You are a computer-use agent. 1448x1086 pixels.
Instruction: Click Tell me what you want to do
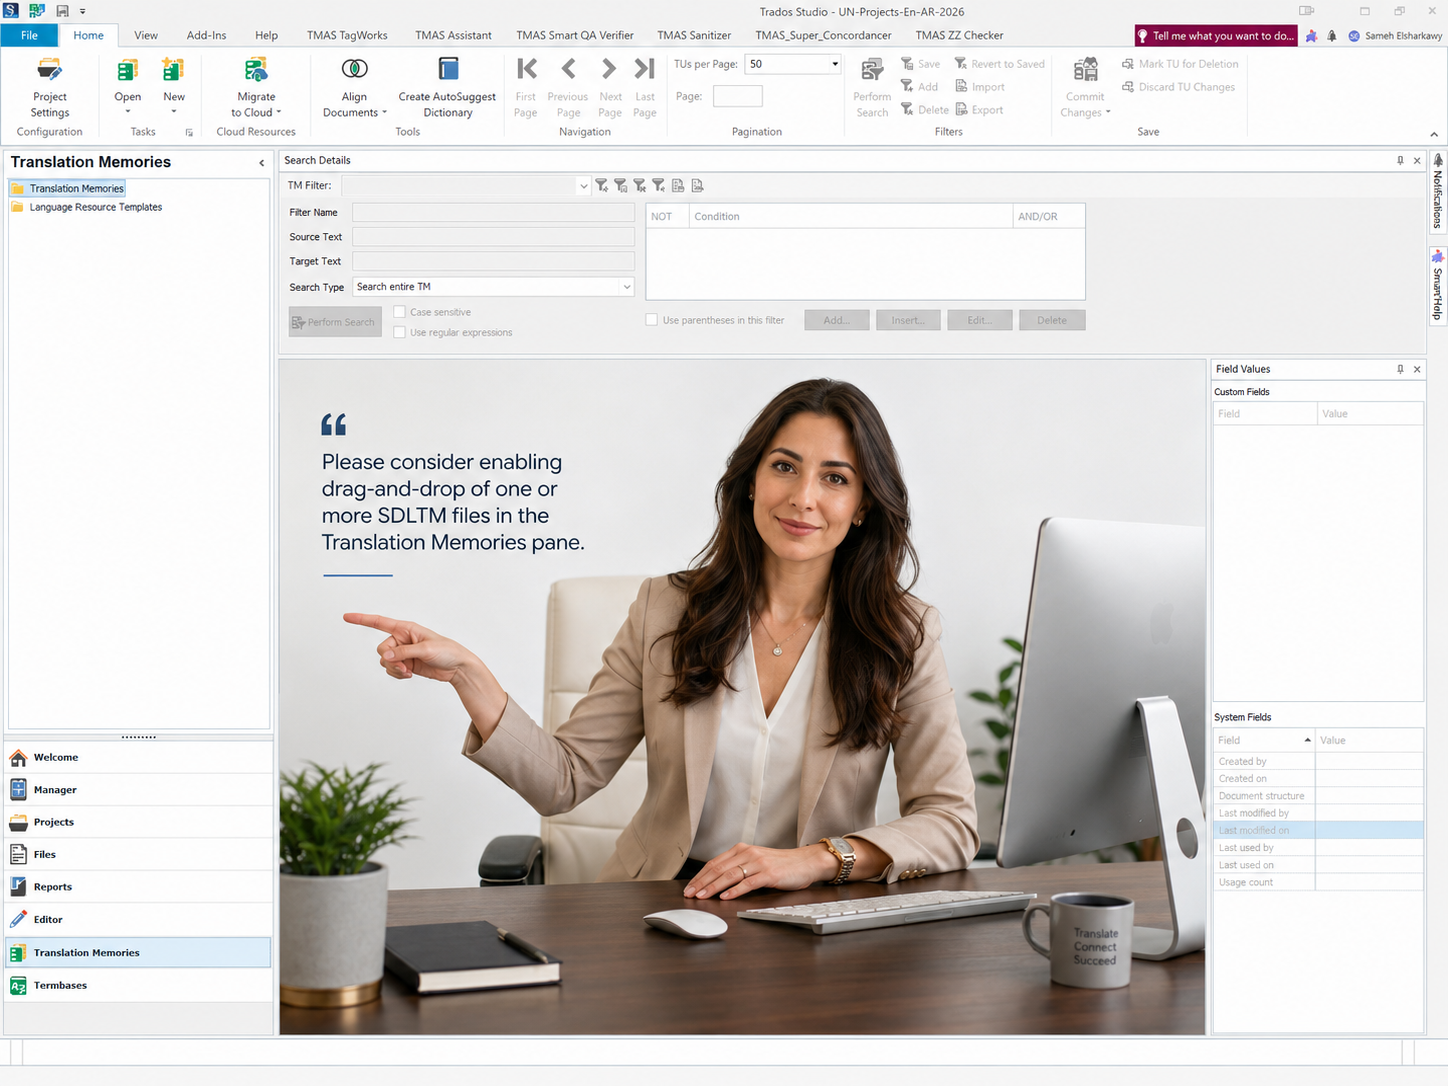tap(1216, 36)
